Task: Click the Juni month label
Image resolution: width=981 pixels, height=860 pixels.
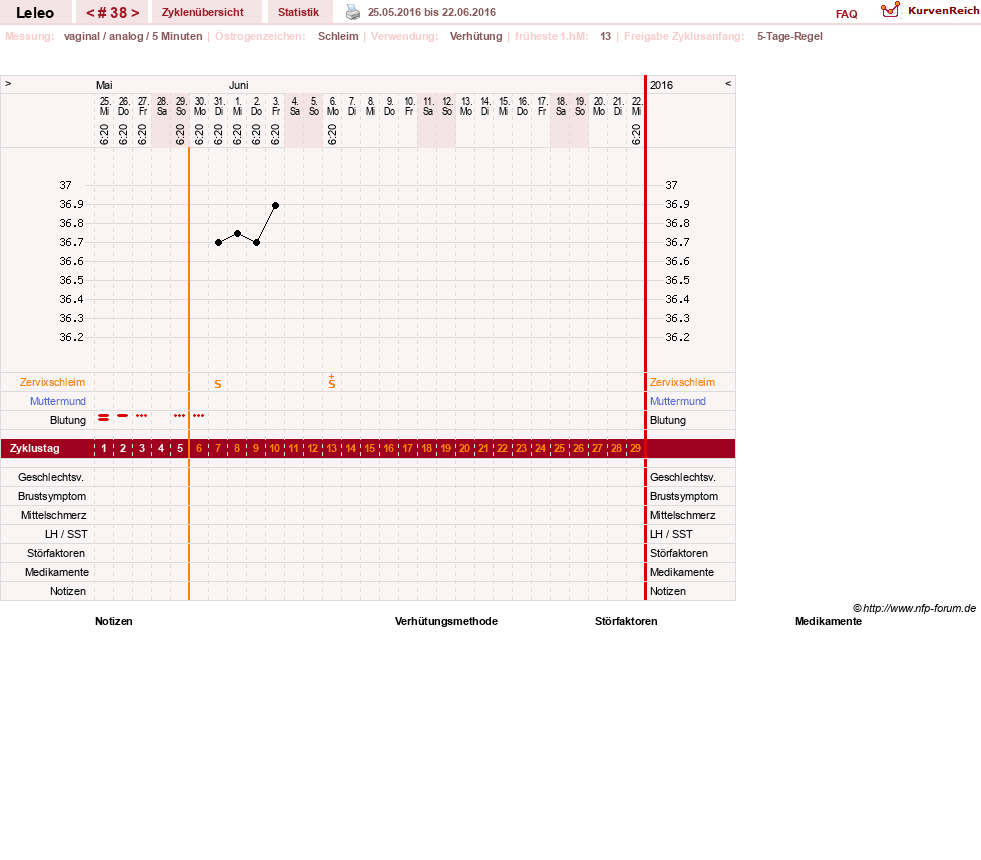Action: [x=238, y=85]
